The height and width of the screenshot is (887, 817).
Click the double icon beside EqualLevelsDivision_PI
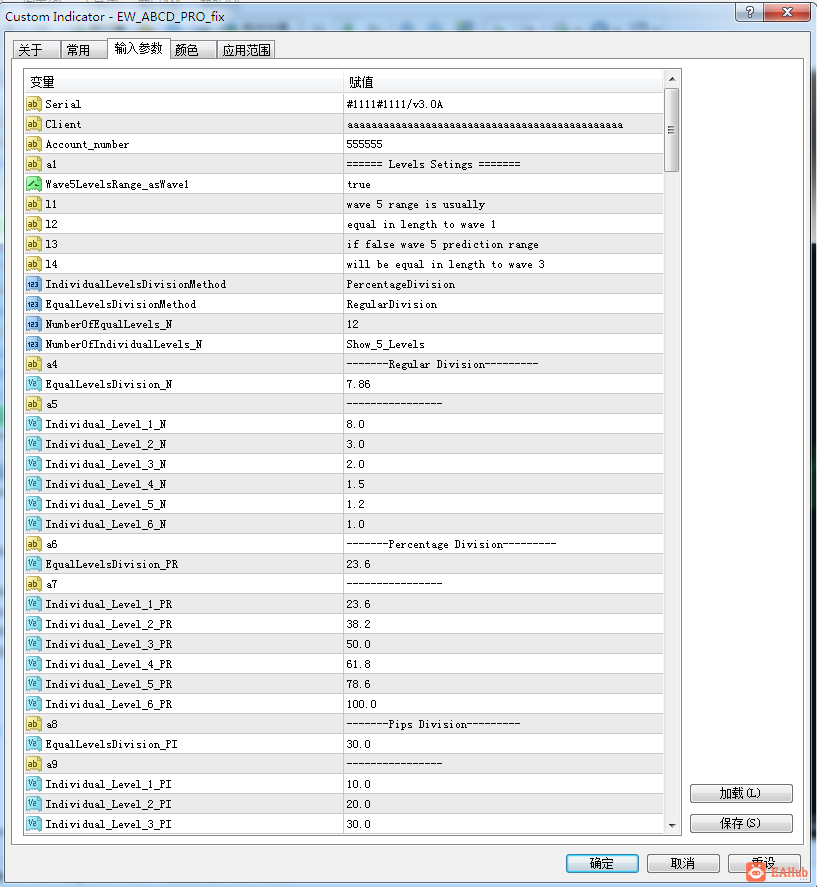(33, 744)
